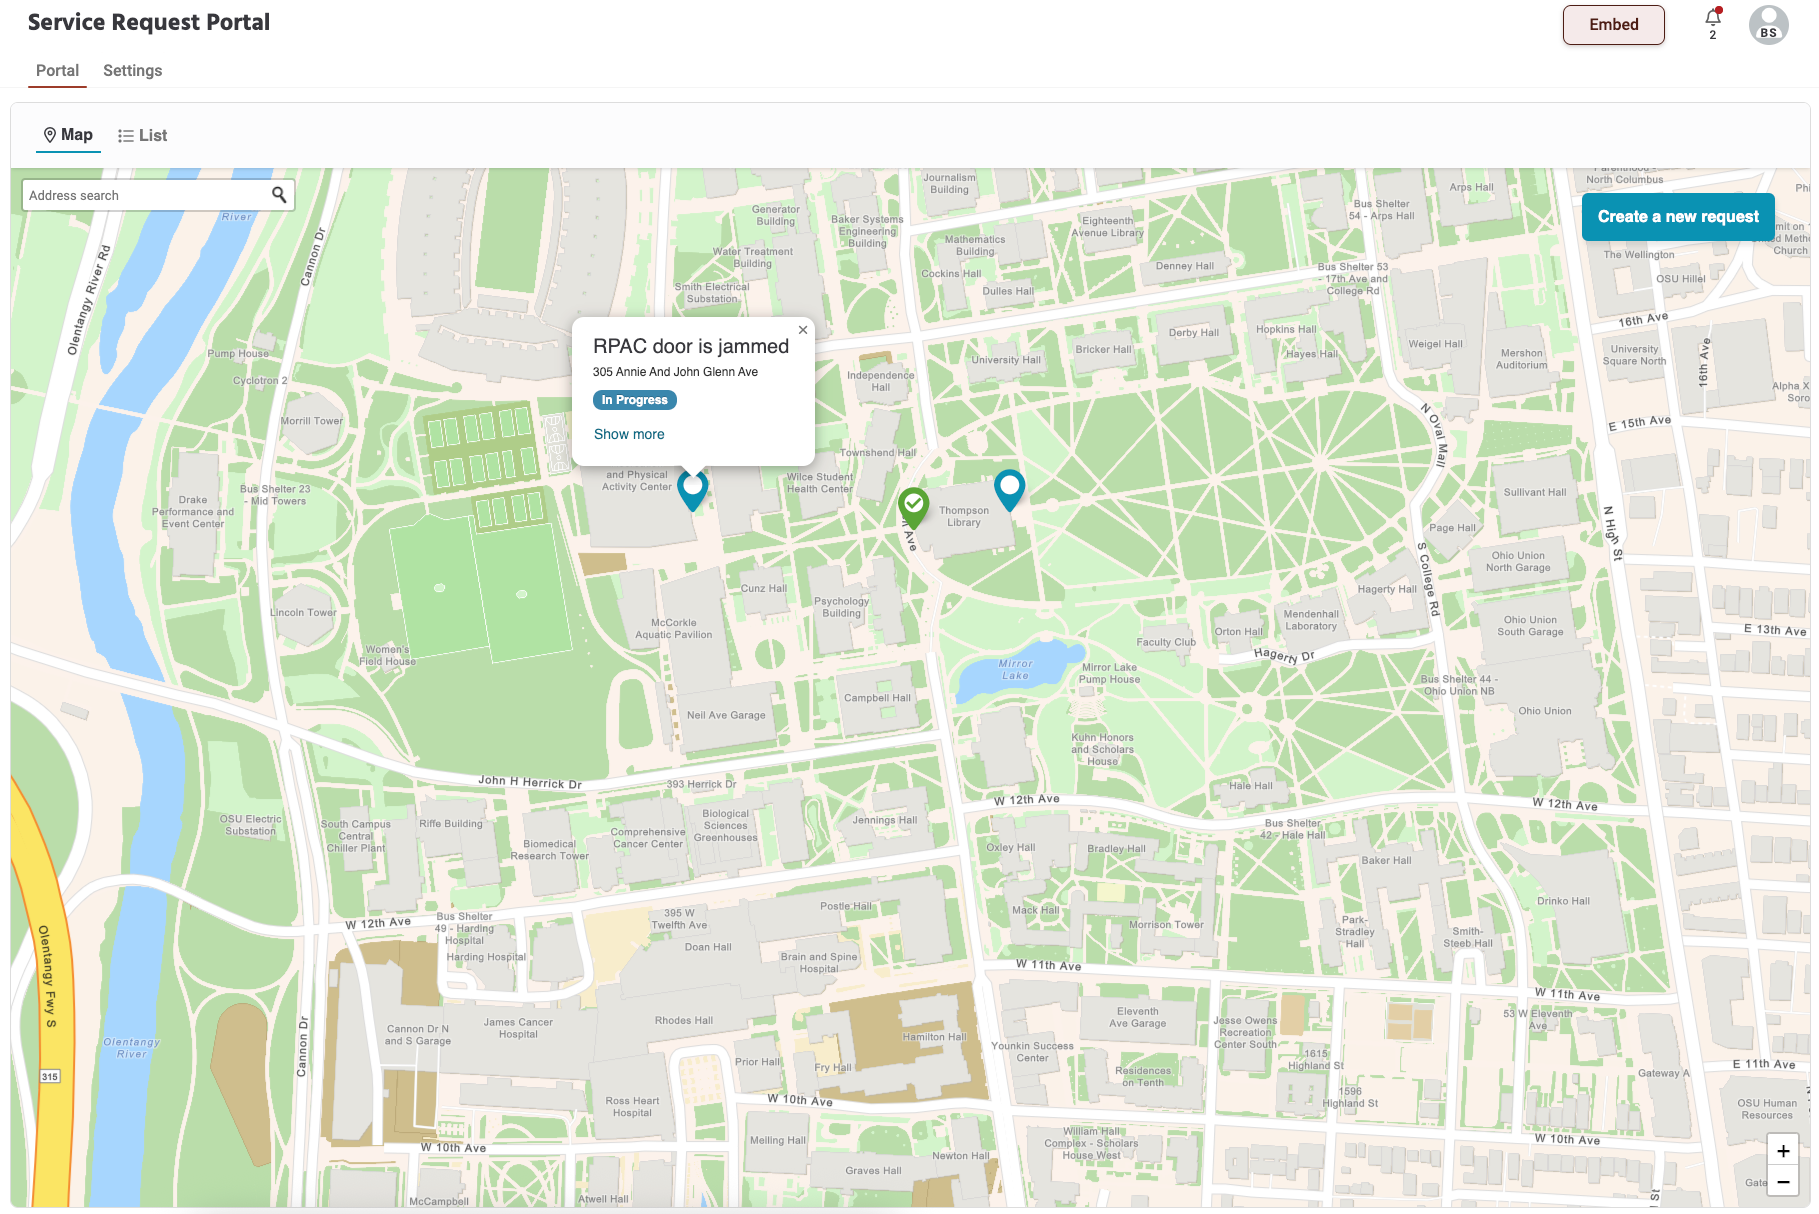
Task: Click the 305 Annie And John Glenn Ave address
Action: pyautogui.click(x=675, y=372)
